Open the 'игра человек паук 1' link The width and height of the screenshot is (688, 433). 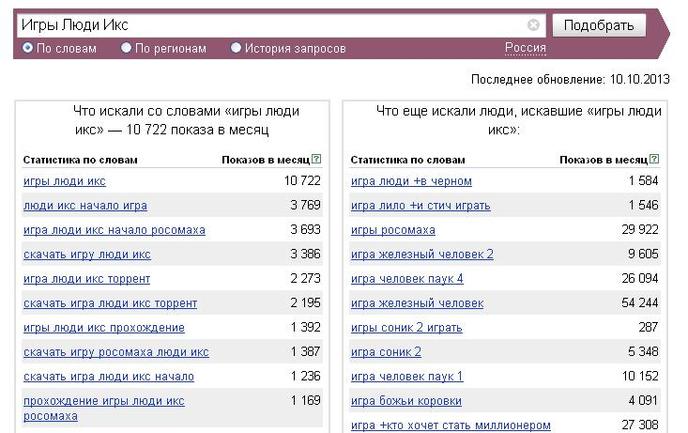click(x=407, y=377)
